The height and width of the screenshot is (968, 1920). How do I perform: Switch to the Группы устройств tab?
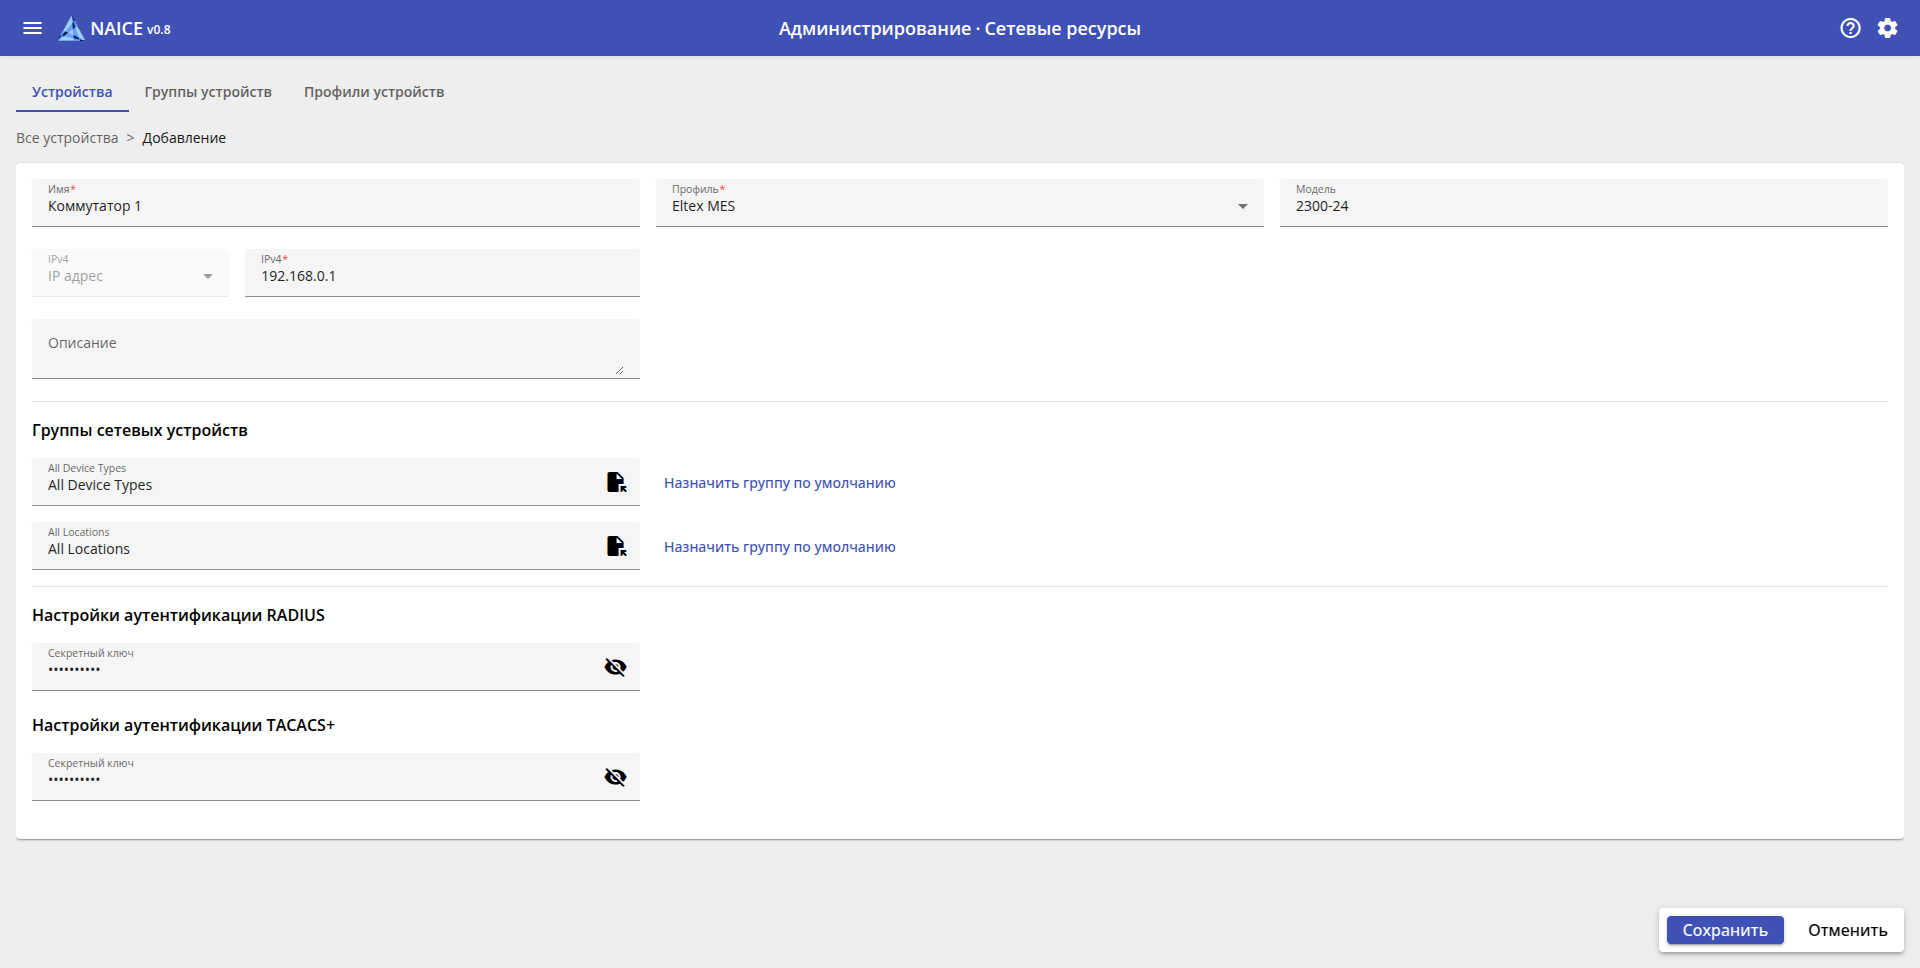pyautogui.click(x=208, y=92)
